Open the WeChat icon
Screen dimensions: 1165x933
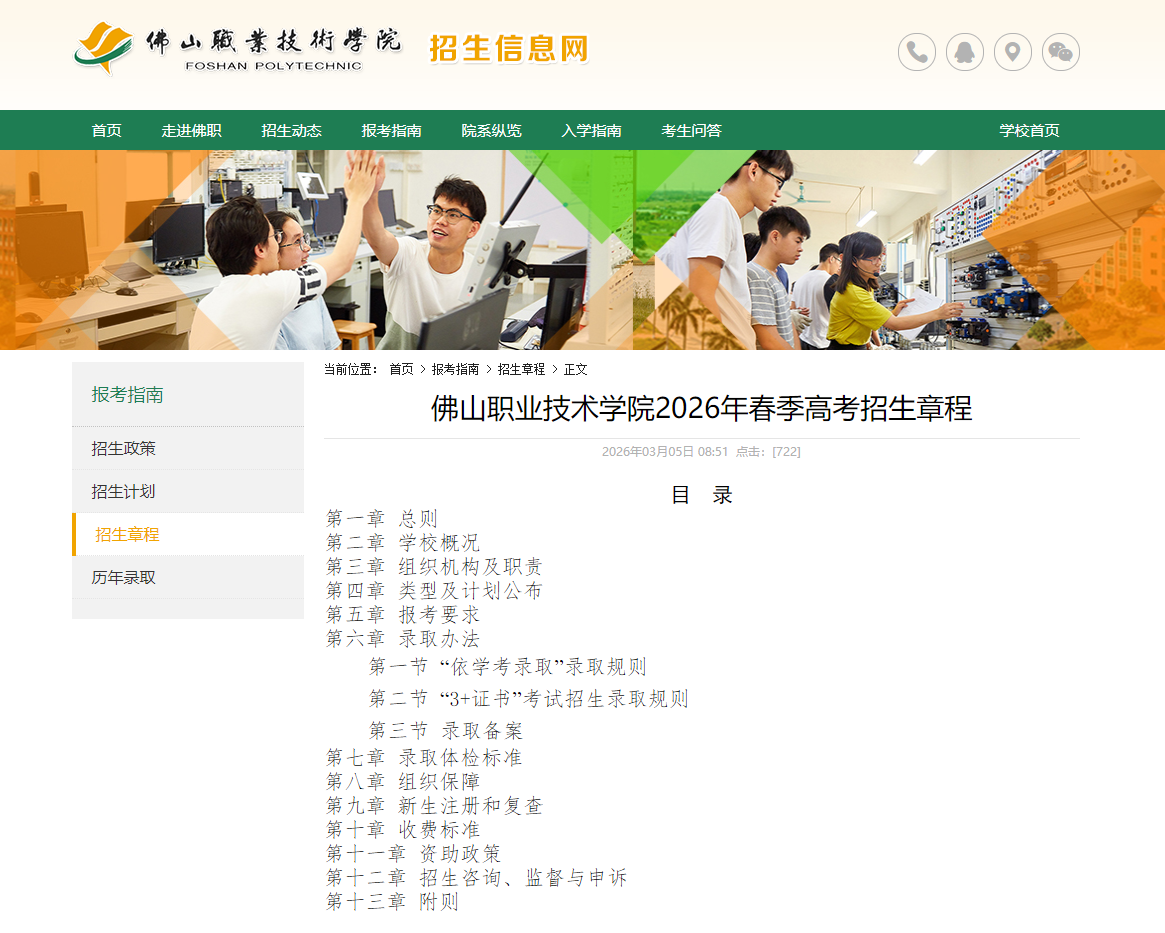[1060, 52]
